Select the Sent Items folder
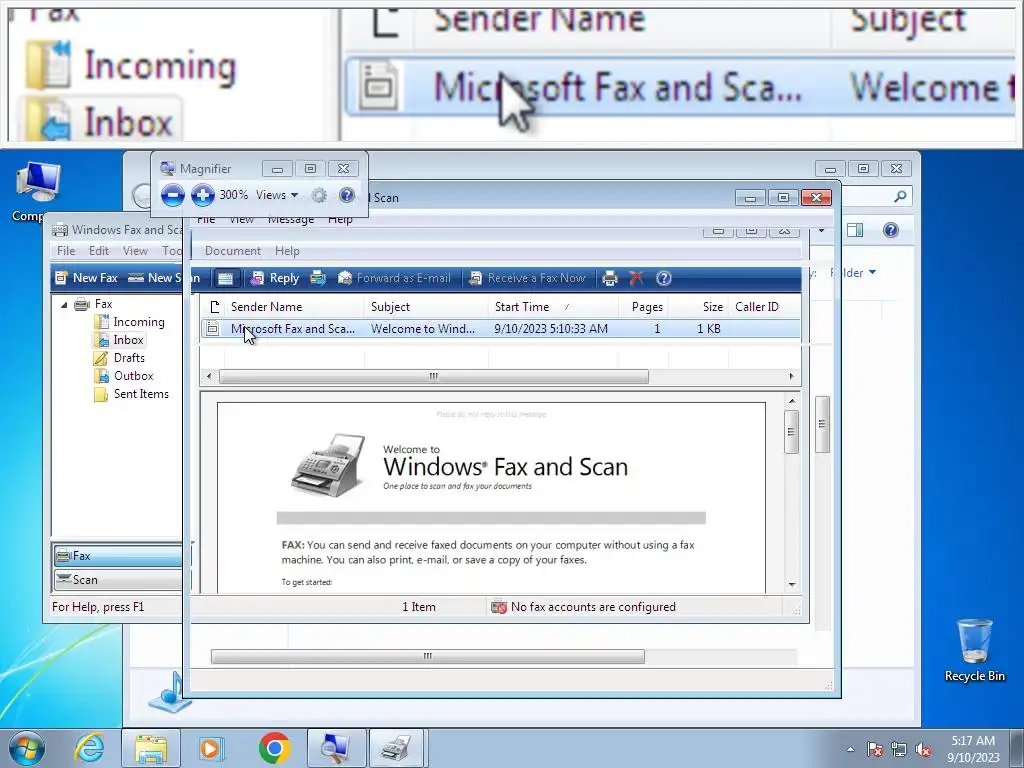This screenshot has width=1024, height=768. 141,394
